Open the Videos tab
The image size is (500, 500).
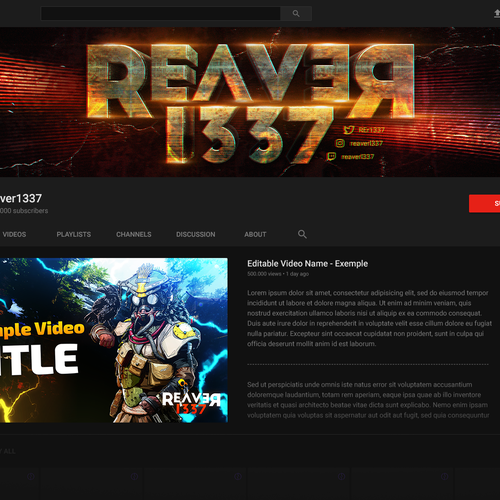pos(14,234)
